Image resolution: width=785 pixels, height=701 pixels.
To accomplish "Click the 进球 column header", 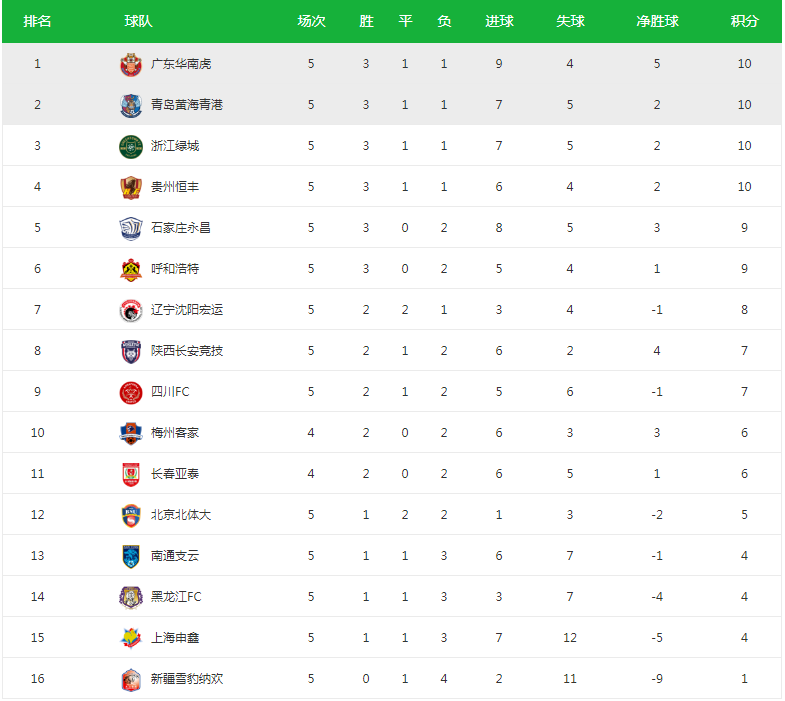I will tap(499, 21).
